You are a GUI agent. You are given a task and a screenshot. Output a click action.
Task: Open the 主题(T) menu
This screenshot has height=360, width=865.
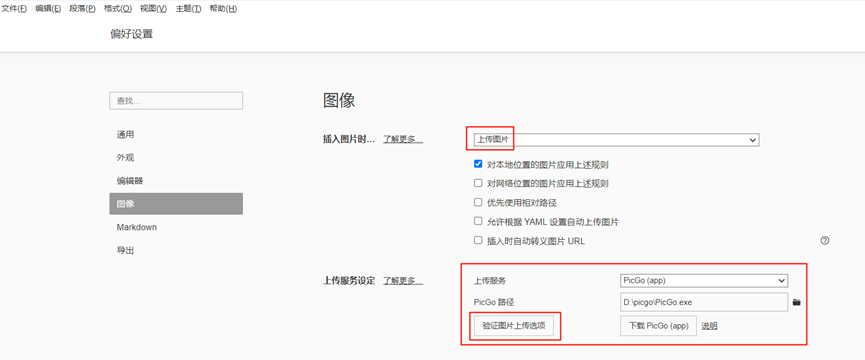point(189,9)
